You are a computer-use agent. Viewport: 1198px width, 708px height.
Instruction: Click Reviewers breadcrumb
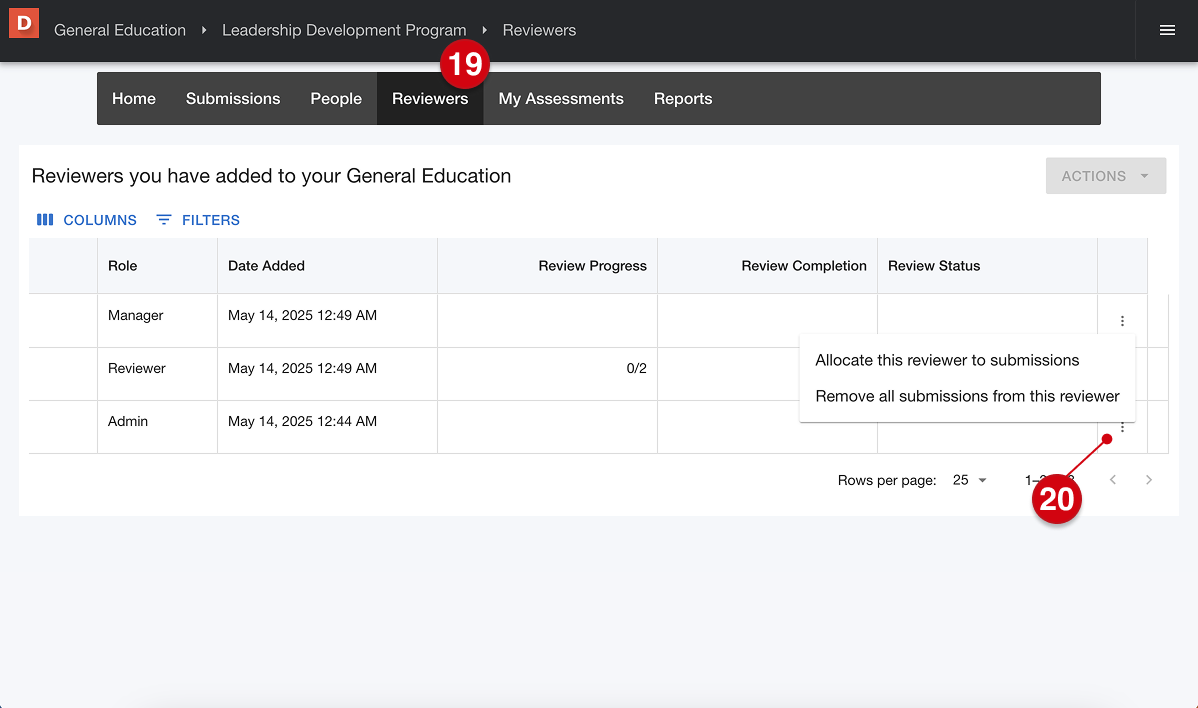[539, 31]
